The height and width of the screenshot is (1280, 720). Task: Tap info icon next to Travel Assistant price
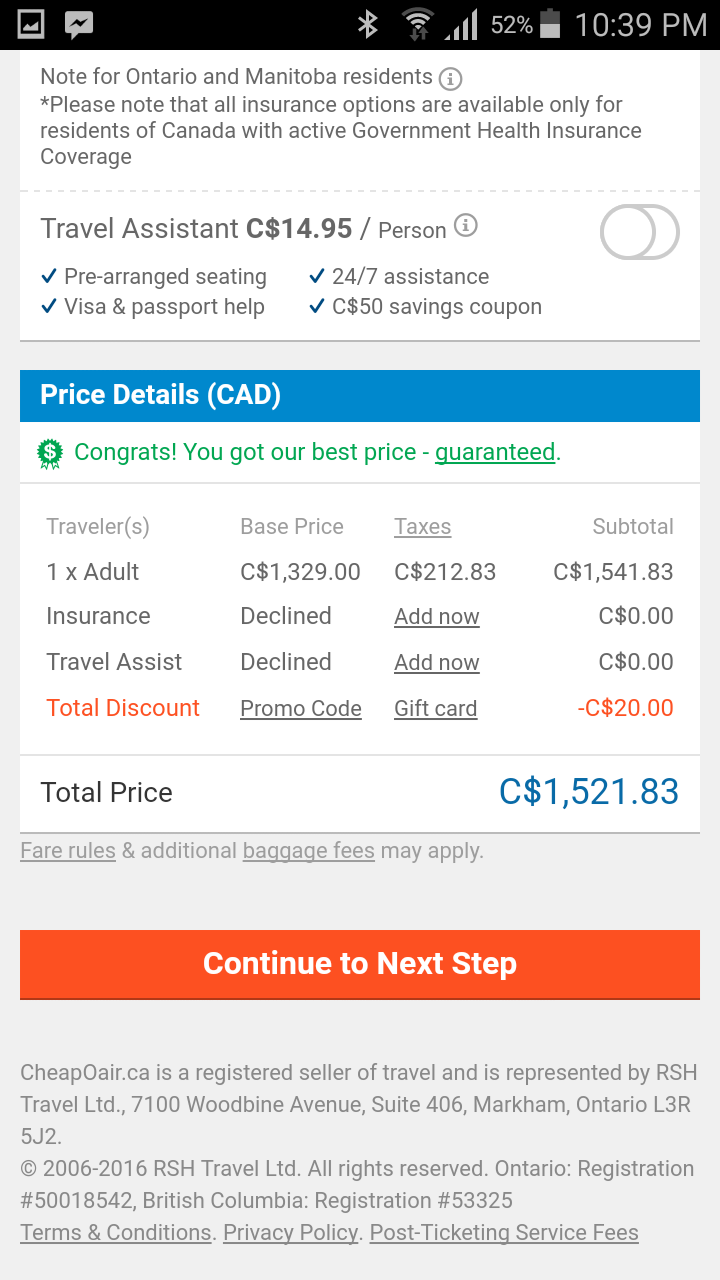465,226
